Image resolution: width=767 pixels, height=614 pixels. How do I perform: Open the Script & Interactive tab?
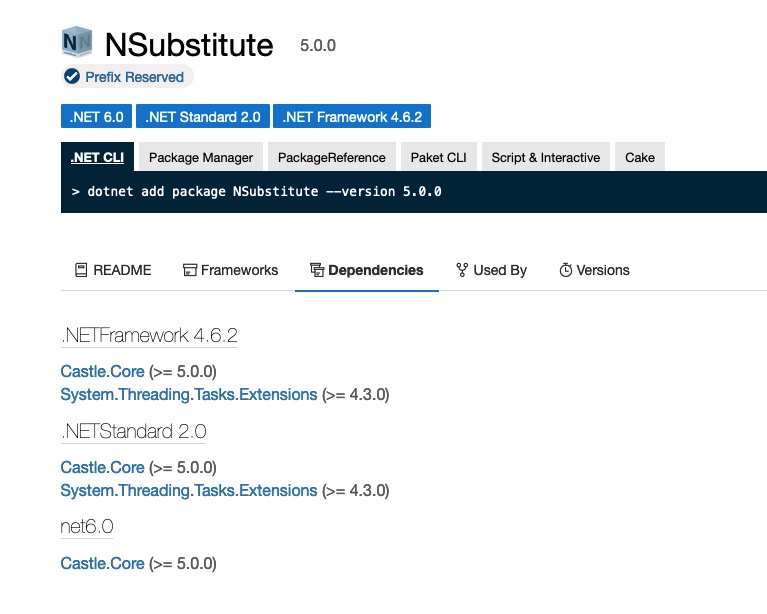(545, 157)
